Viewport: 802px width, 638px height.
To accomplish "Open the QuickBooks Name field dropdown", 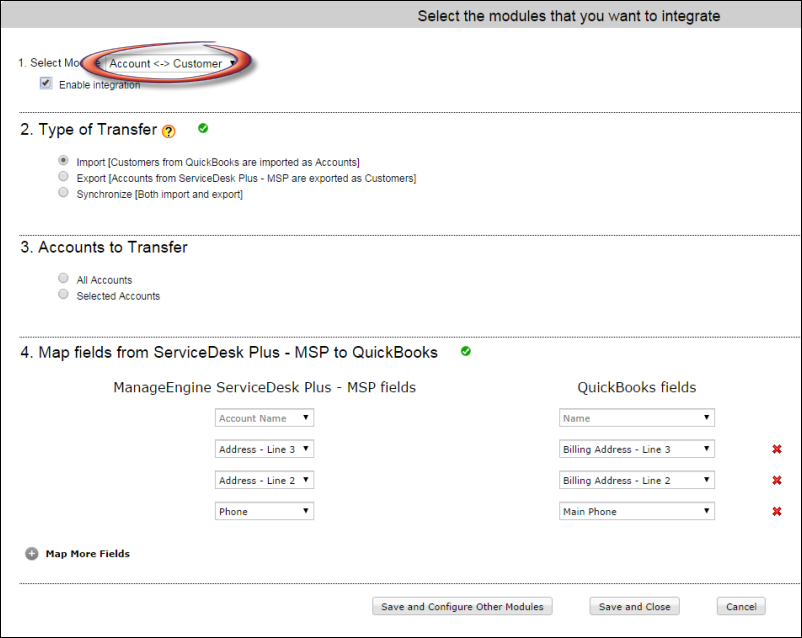I will (x=637, y=418).
